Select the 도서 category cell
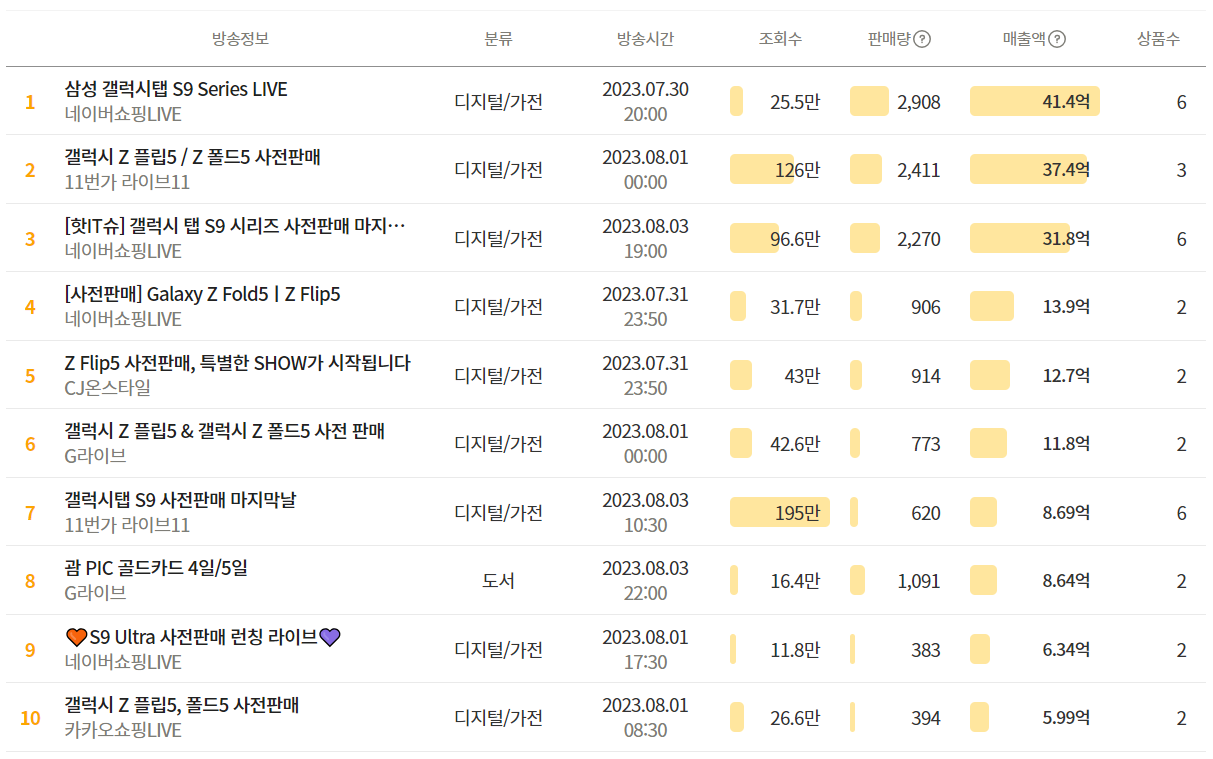This screenshot has width=1213, height=759. tap(498, 580)
